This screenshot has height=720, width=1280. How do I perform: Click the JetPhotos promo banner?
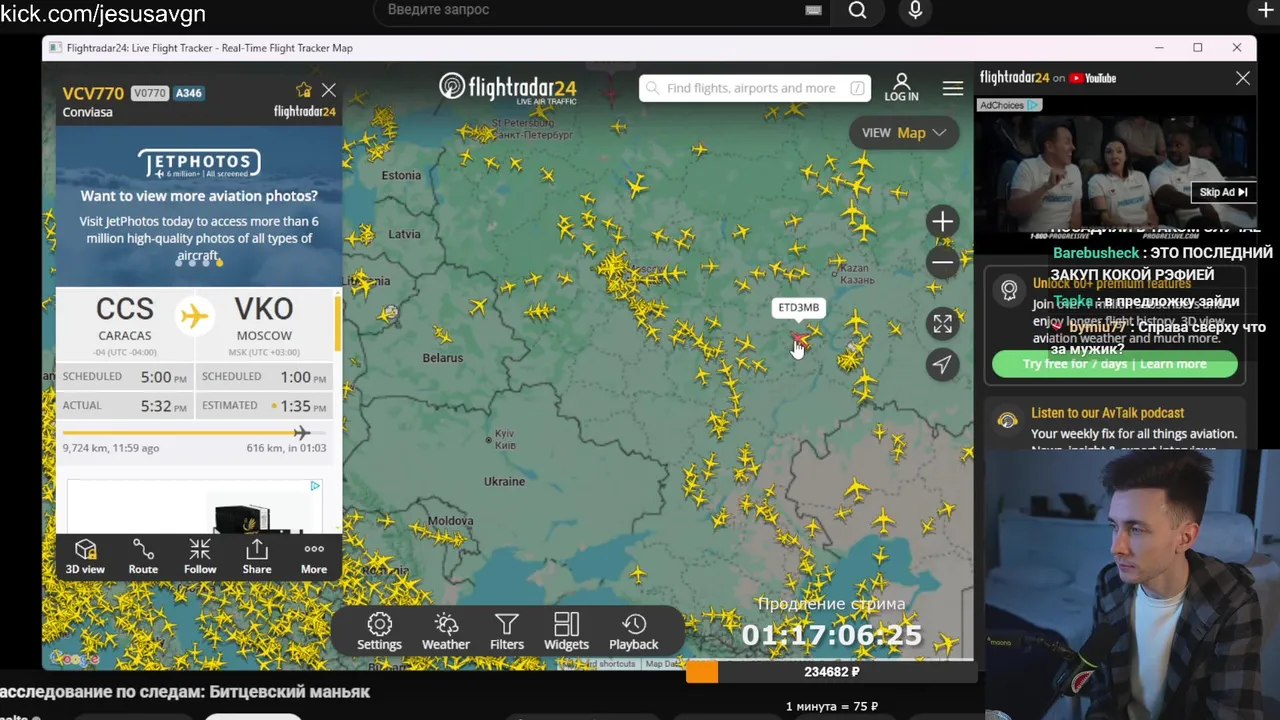pos(199,204)
